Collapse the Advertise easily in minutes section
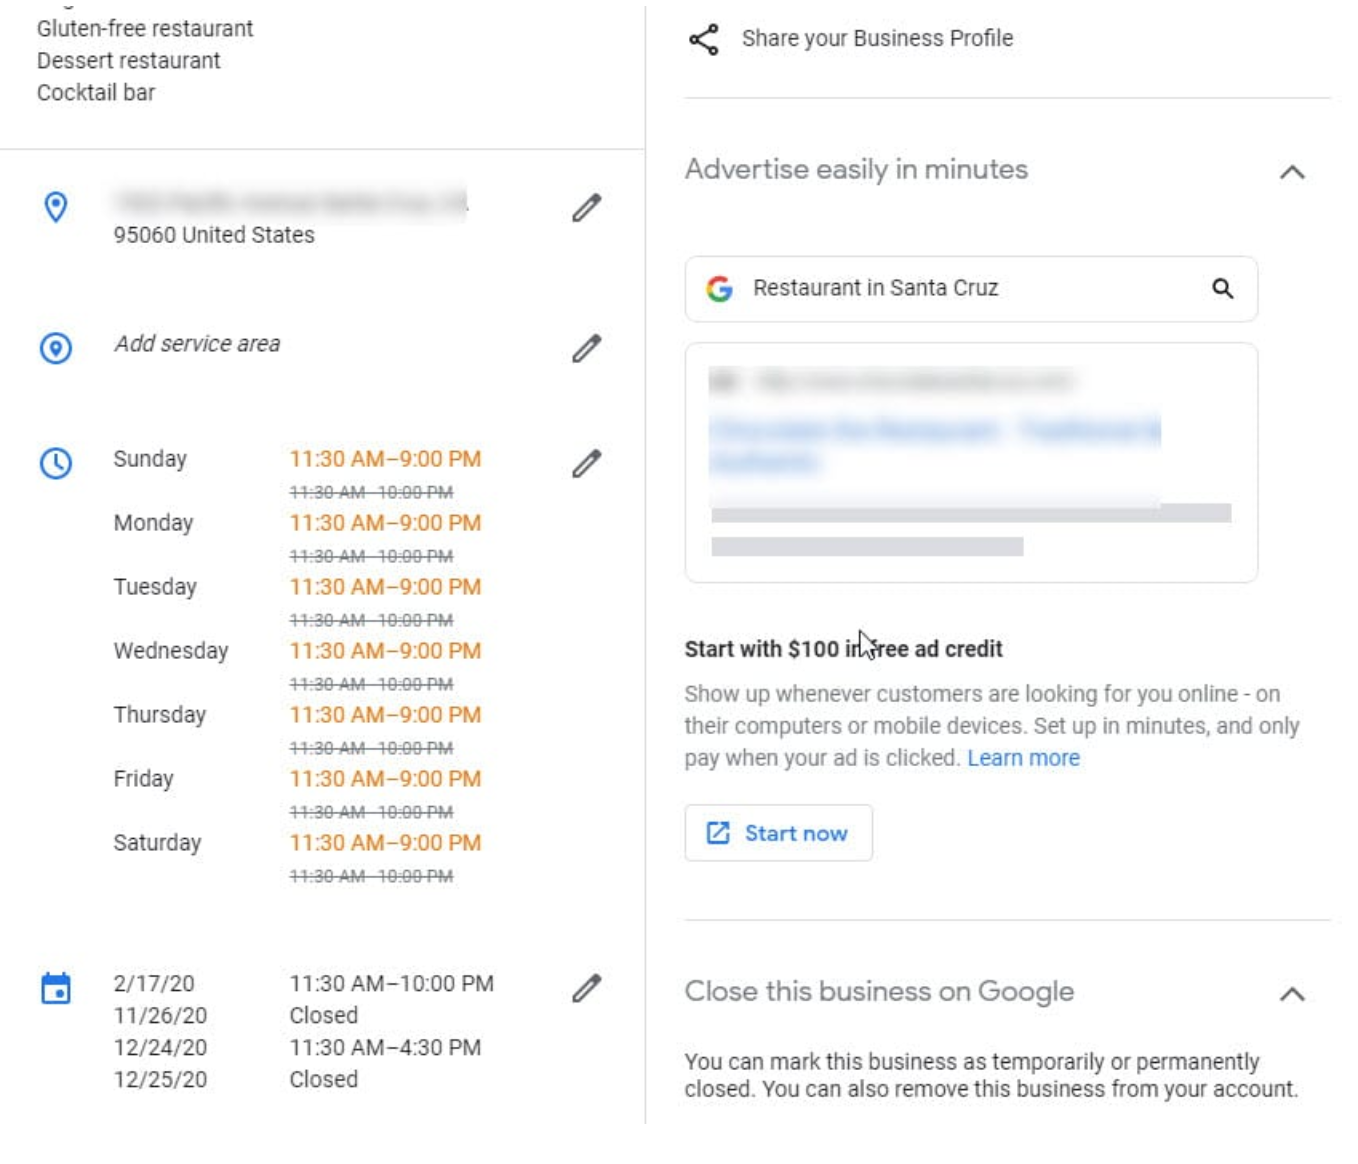 (1292, 172)
